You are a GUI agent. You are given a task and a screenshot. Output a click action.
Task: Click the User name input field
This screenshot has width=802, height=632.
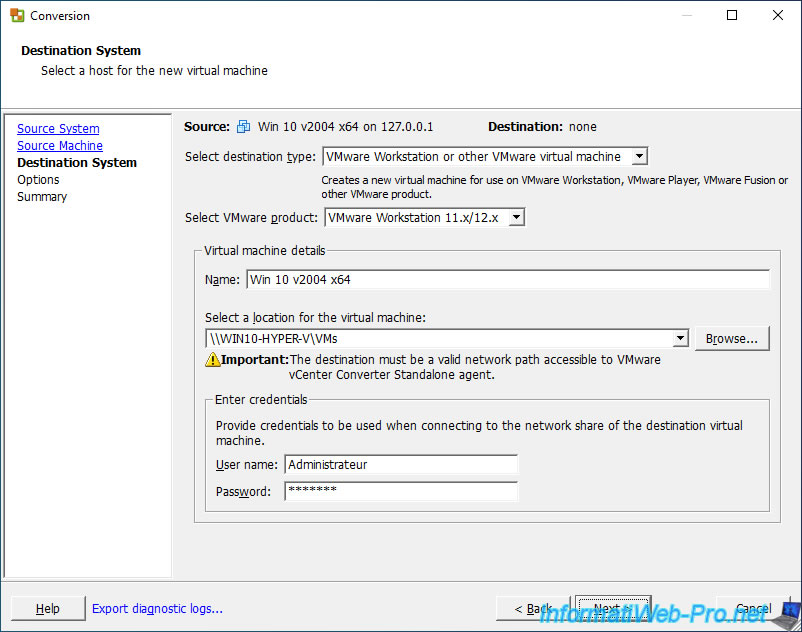pos(401,465)
